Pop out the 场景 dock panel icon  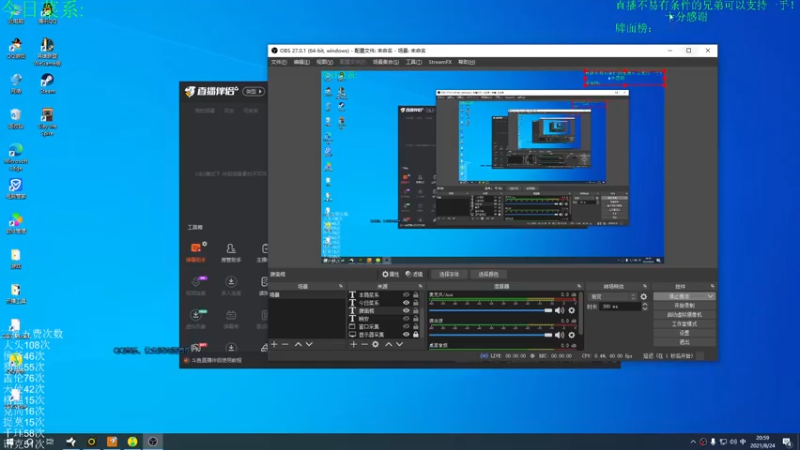tap(341, 286)
